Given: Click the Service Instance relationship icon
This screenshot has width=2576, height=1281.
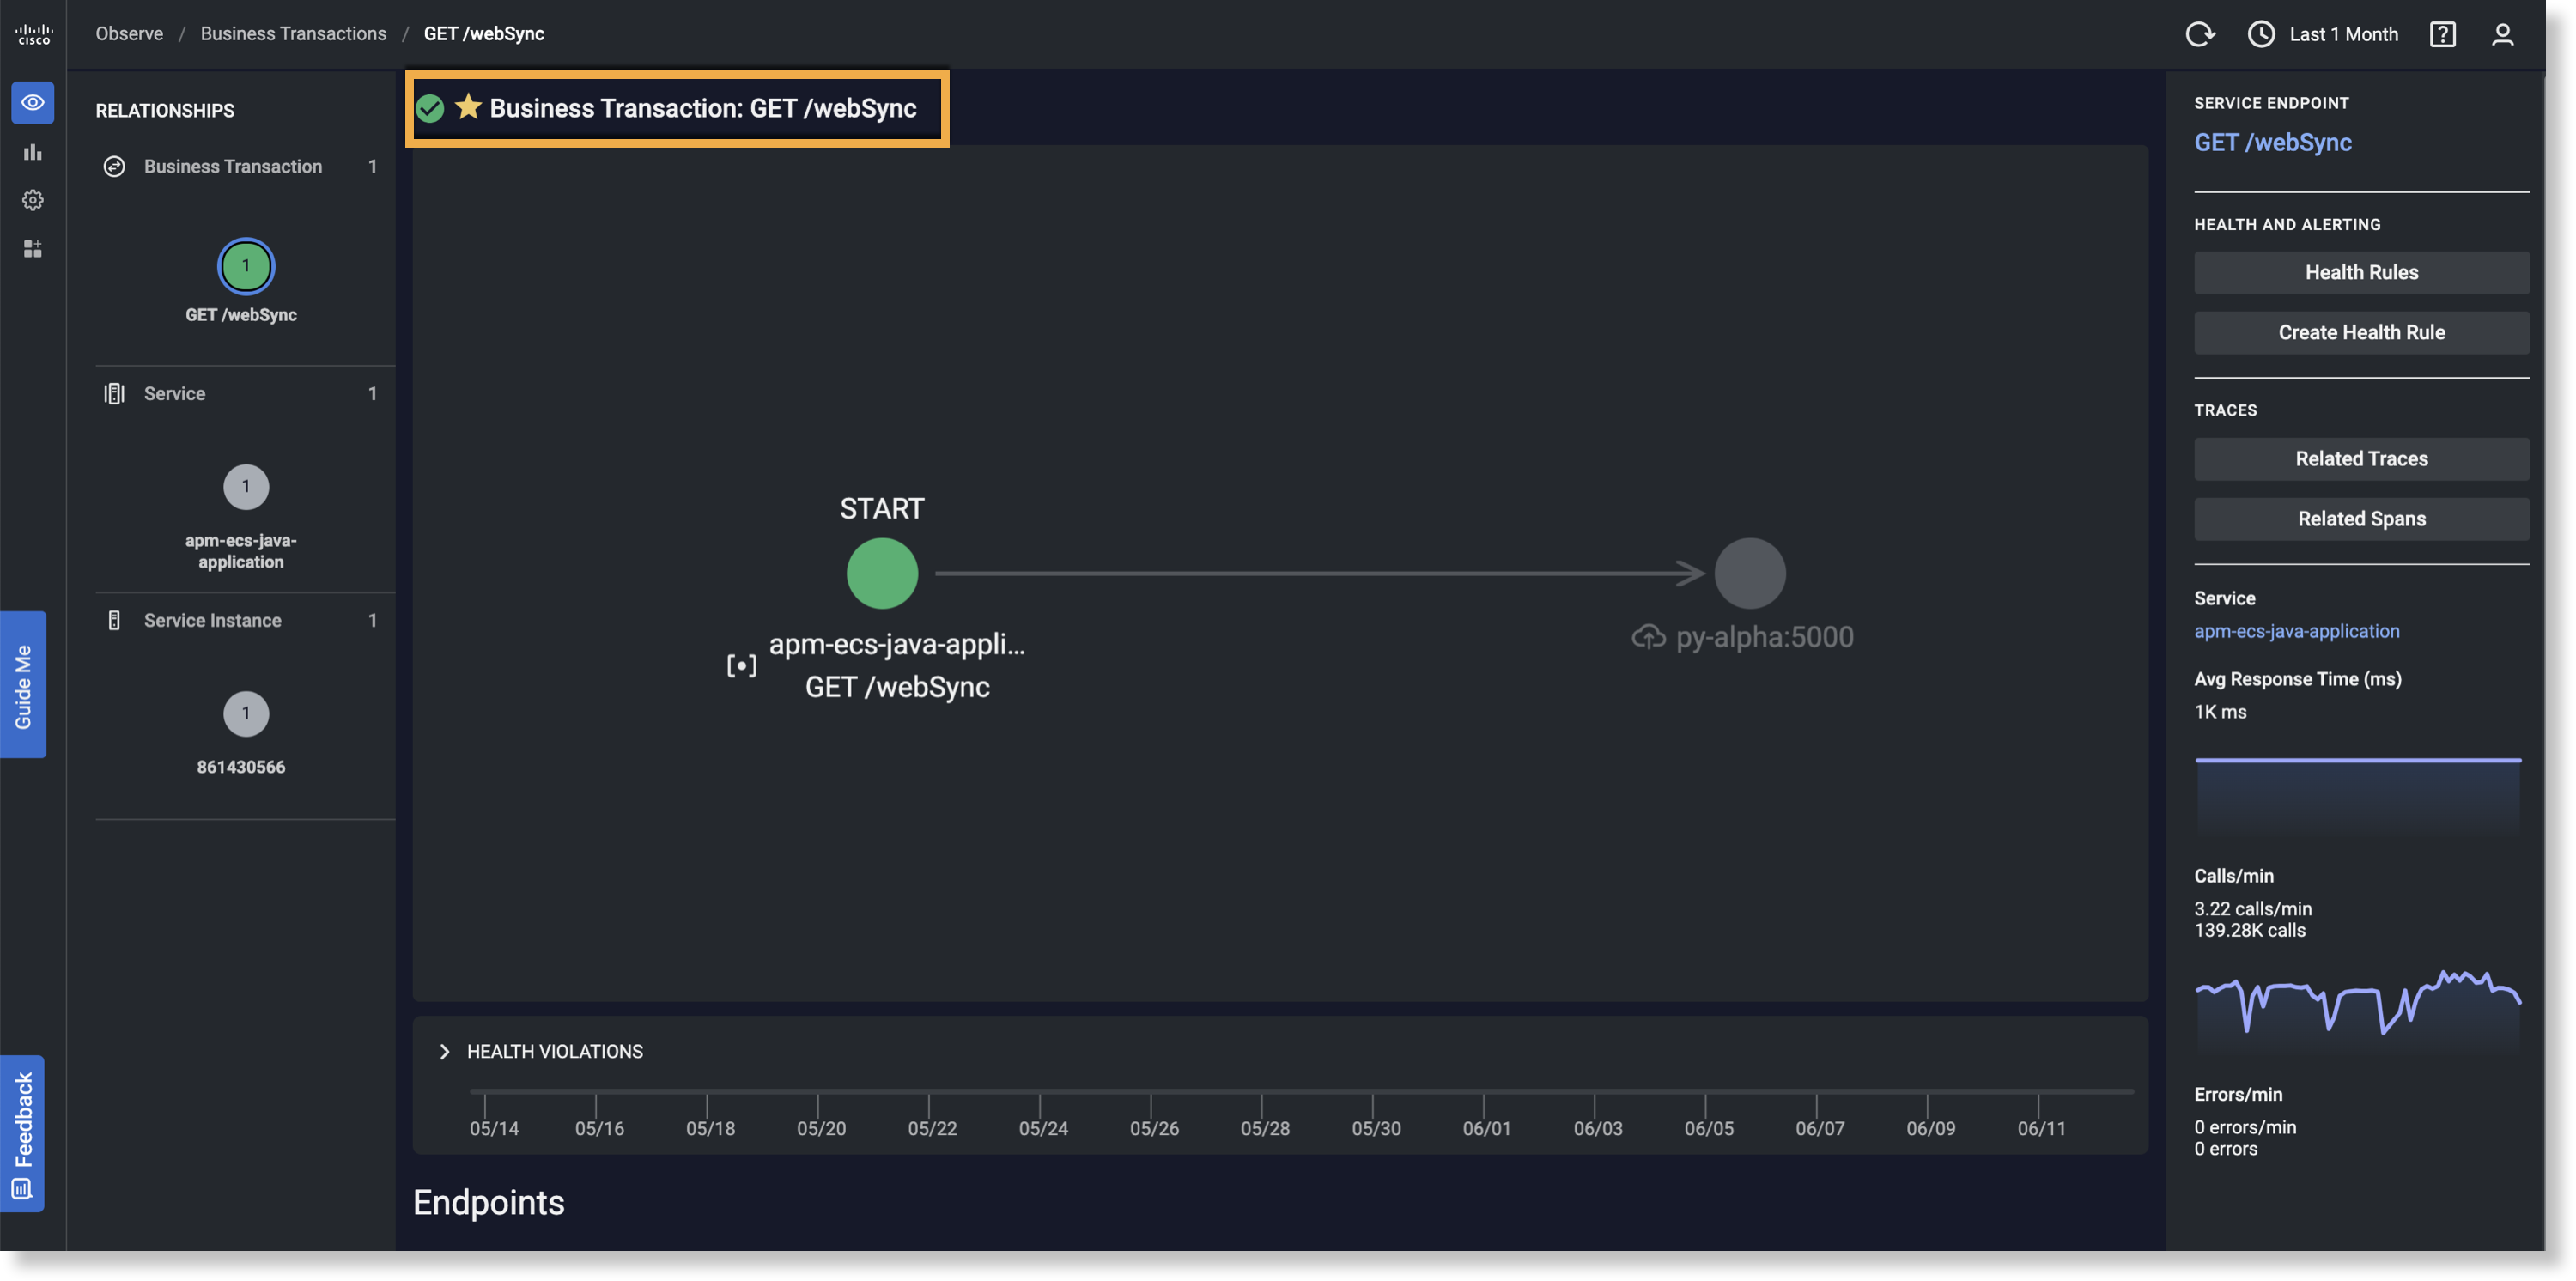Looking at the screenshot, I should coord(114,620).
